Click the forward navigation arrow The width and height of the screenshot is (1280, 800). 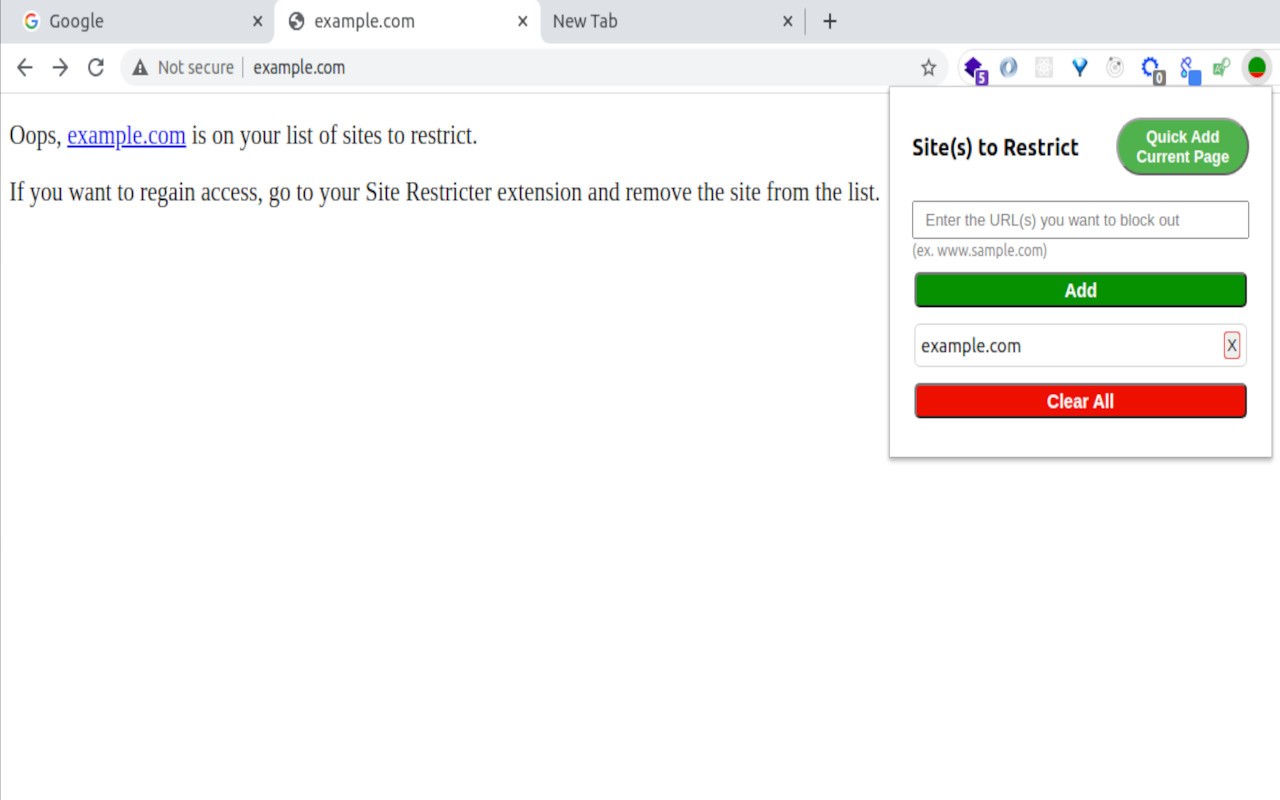pyautogui.click(x=59, y=67)
